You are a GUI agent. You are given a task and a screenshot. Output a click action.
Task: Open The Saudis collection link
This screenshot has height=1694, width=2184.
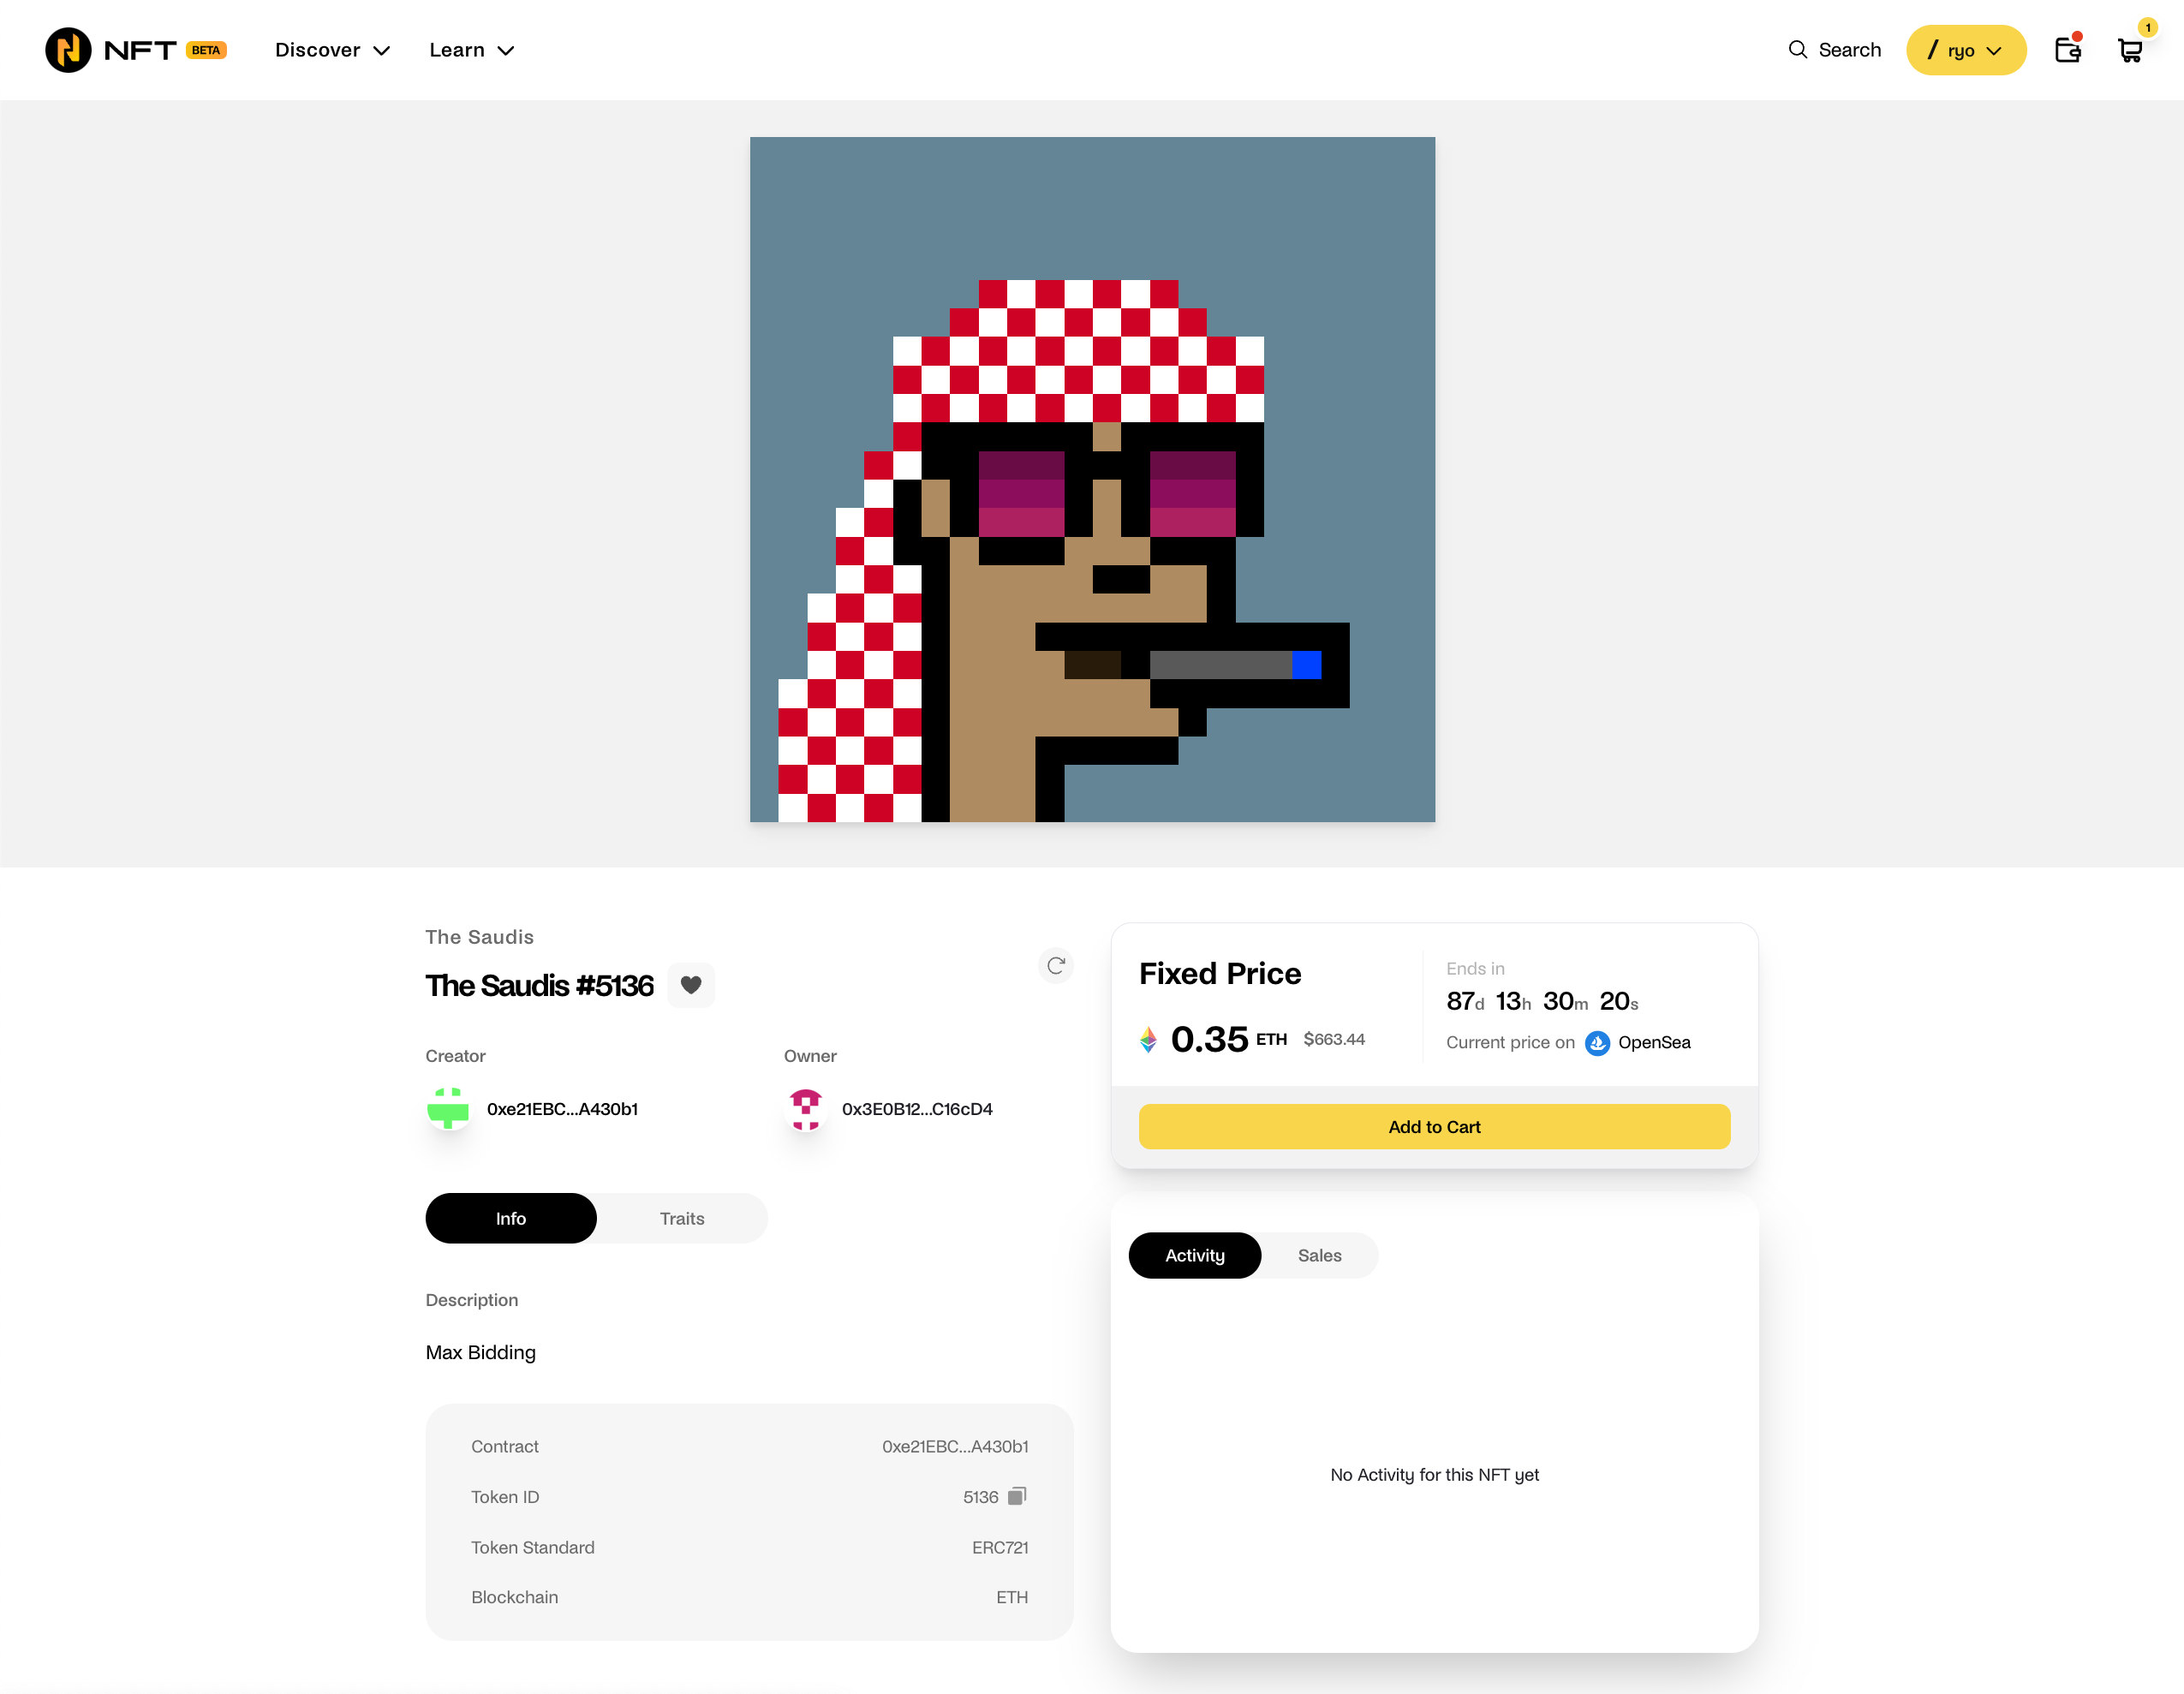(479, 937)
